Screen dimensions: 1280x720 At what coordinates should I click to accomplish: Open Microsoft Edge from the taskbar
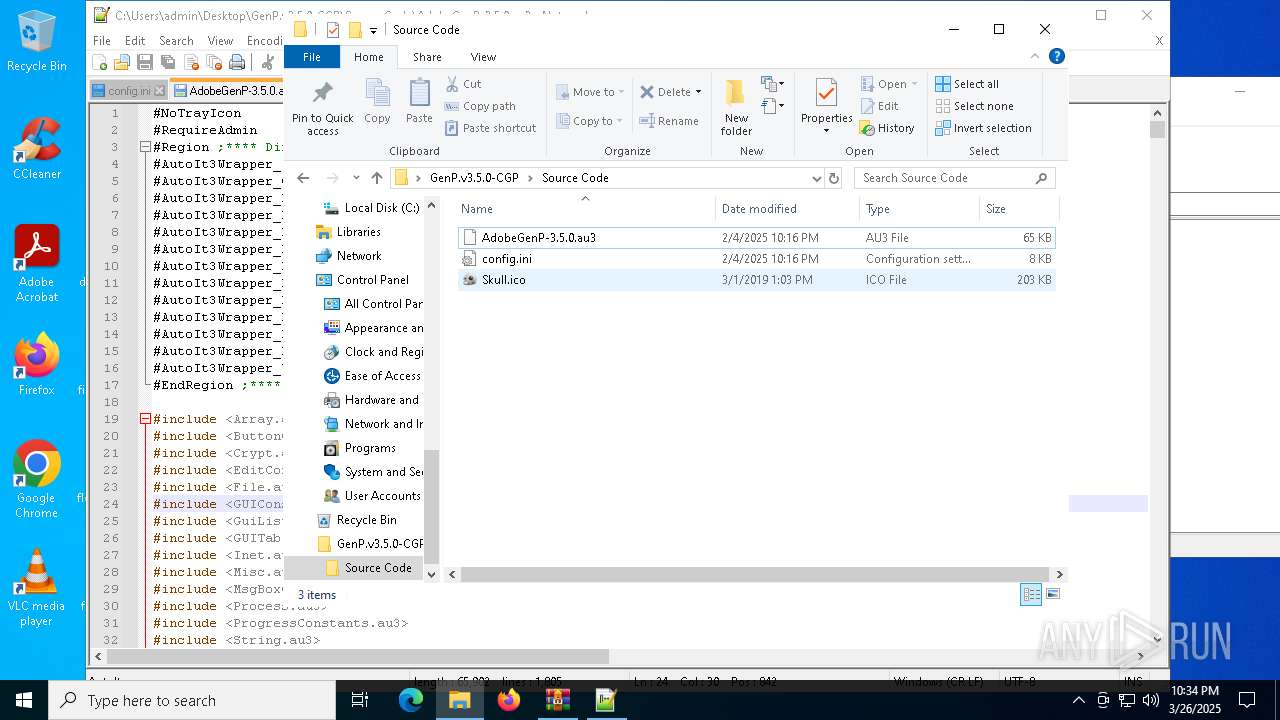click(x=411, y=700)
